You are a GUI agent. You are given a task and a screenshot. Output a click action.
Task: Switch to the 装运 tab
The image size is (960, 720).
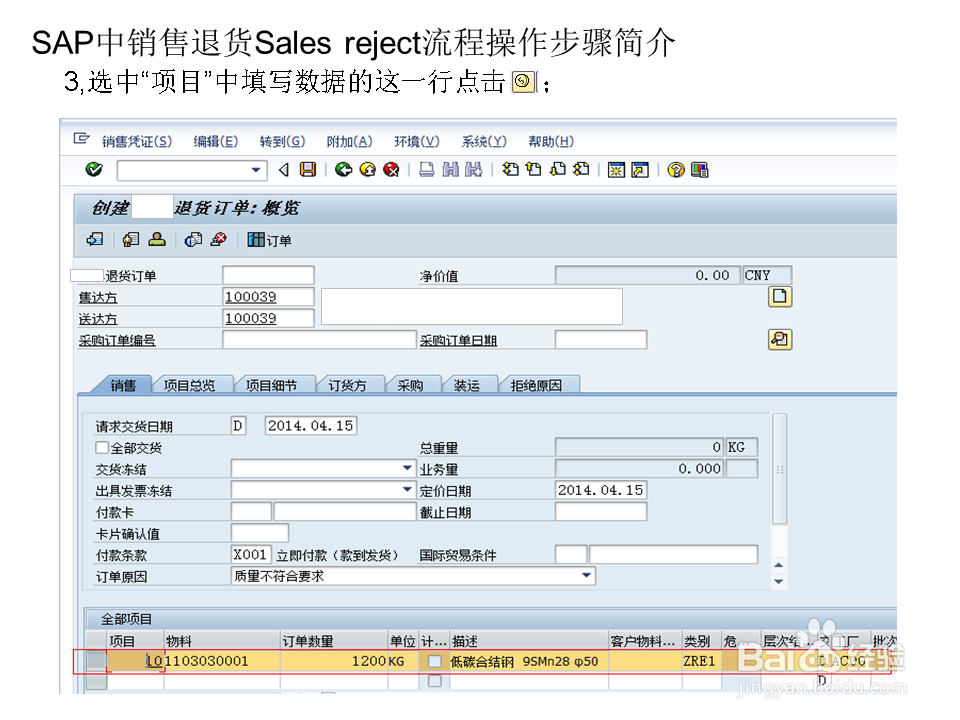tap(467, 385)
